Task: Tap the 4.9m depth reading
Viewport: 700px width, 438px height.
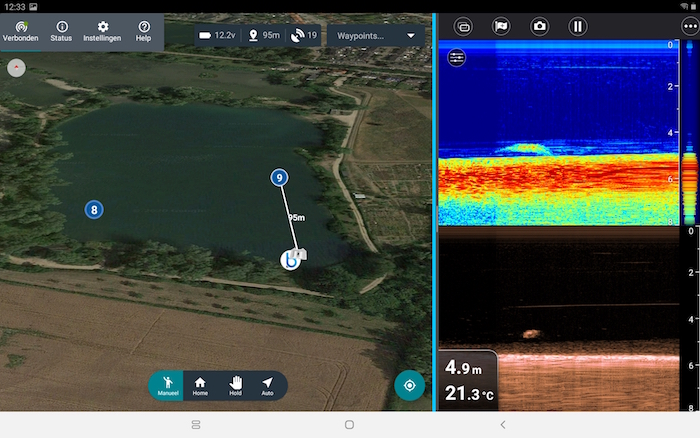Action: pyautogui.click(x=463, y=368)
